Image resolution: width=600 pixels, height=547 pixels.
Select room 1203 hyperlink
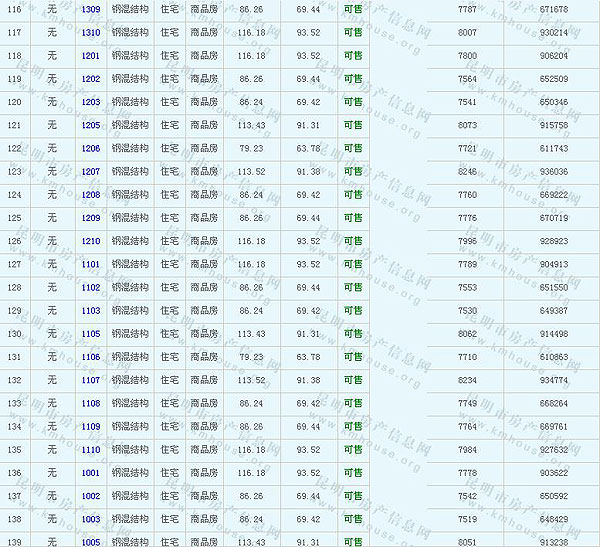click(91, 102)
